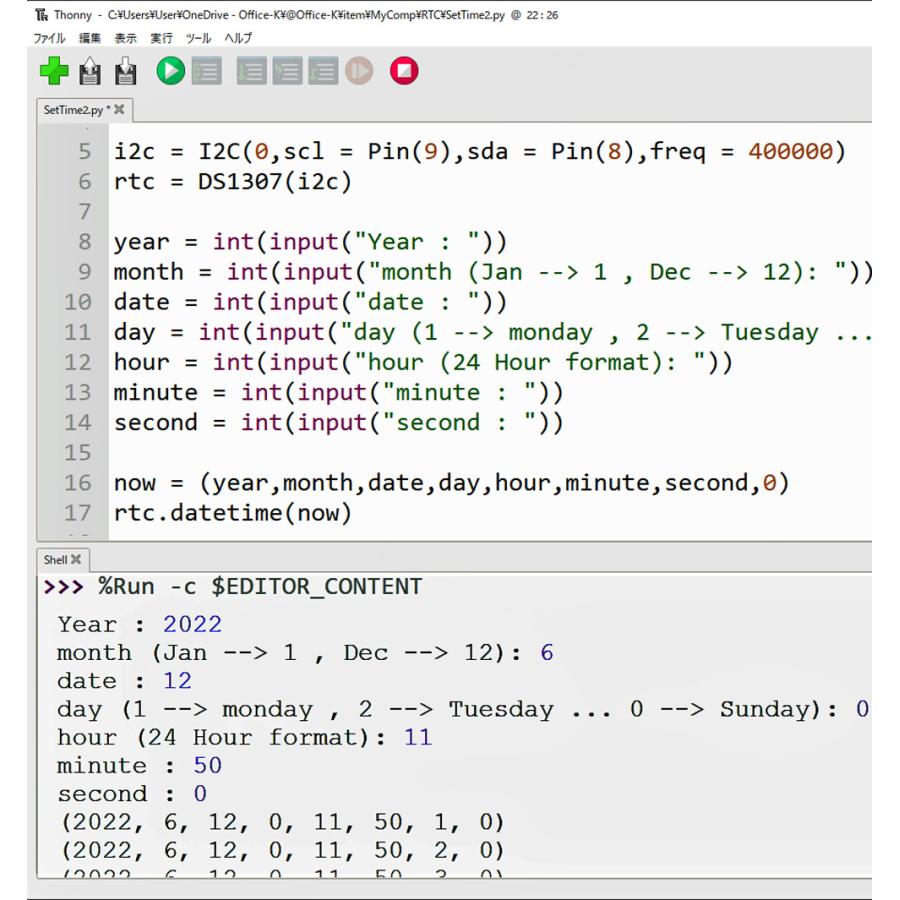Click the Save file toolbar icon

(126, 72)
